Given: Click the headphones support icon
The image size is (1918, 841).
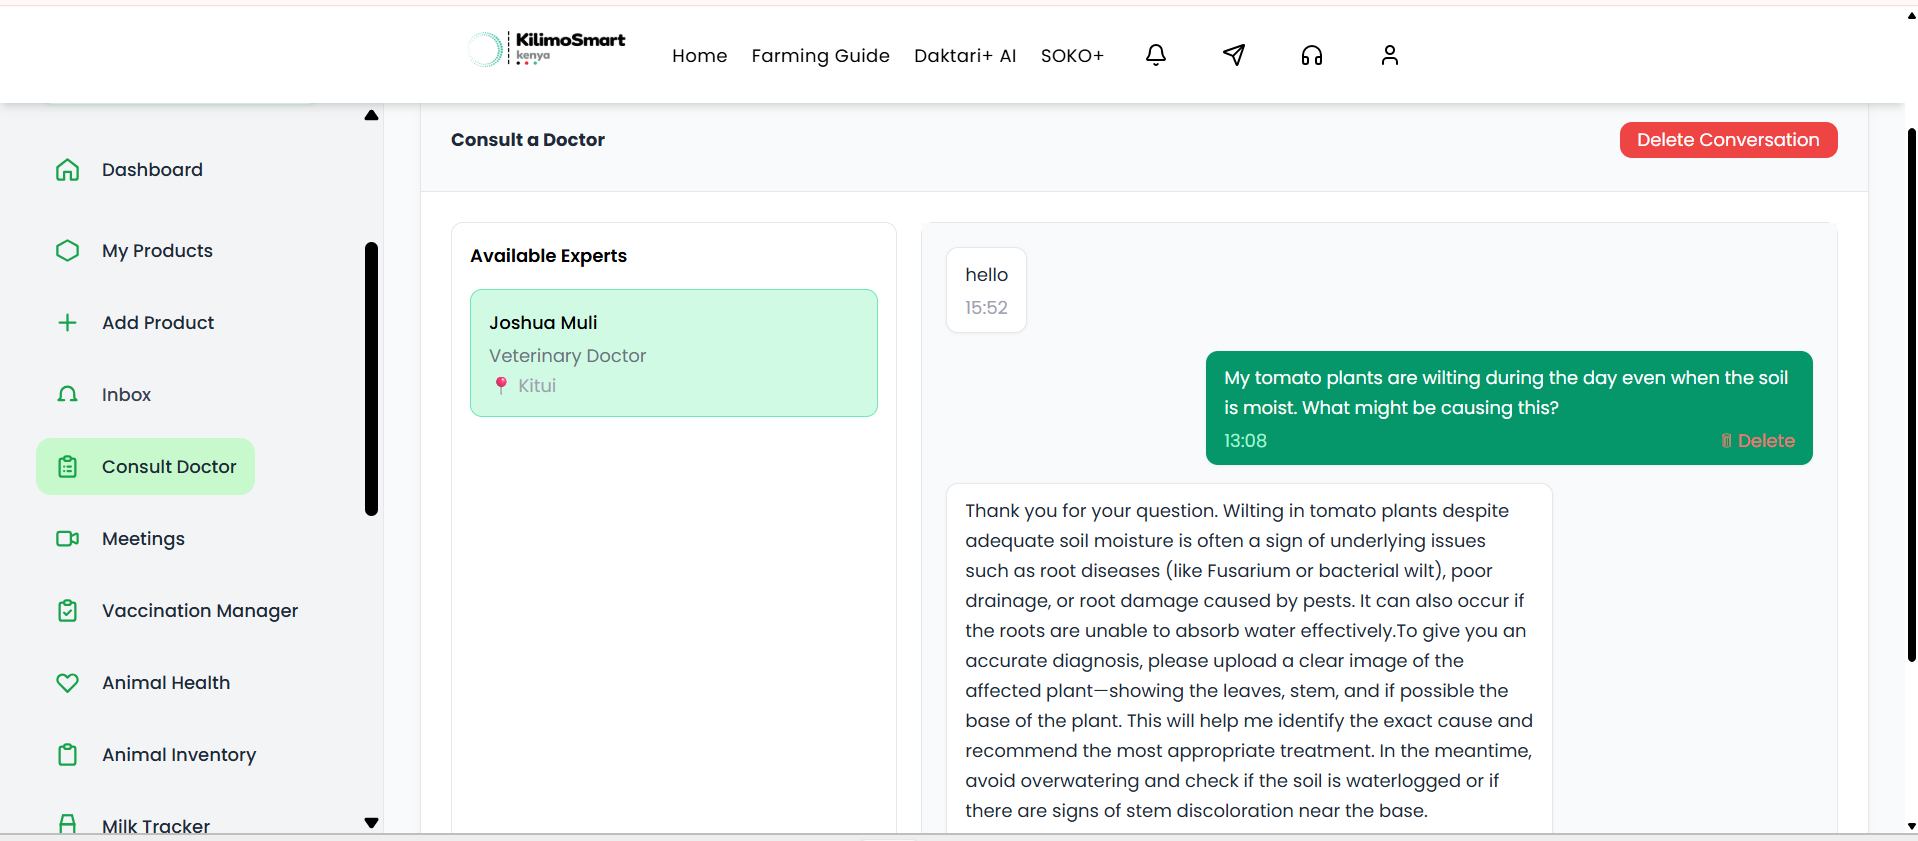Looking at the screenshot, I should point(1311,55).
